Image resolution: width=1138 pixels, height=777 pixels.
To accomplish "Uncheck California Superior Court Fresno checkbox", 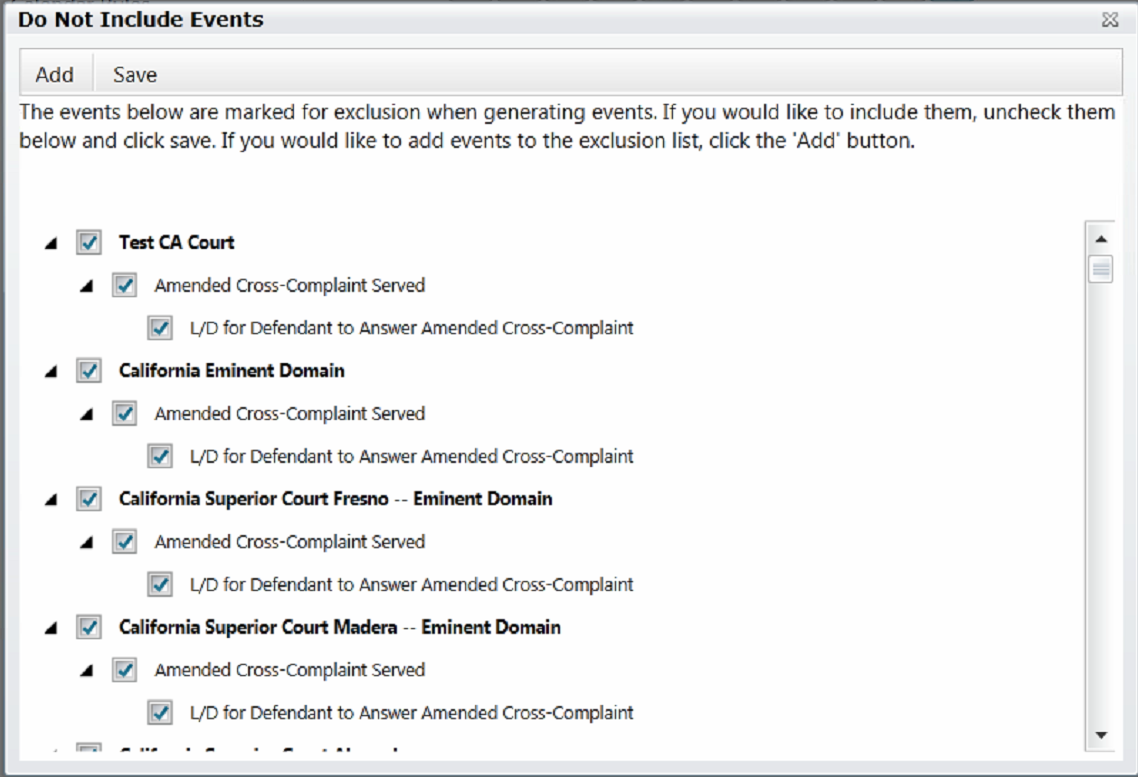I will 89,499.
